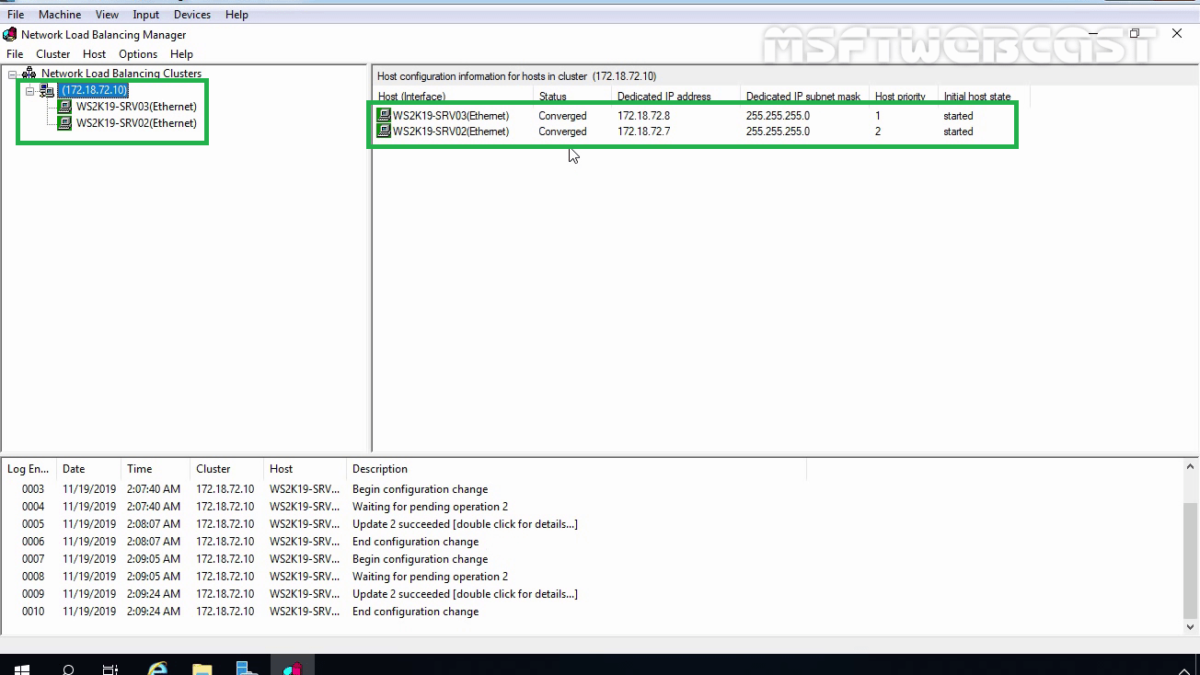Open Task View on the taskbar
Image resolution: width=1200 pixels, height=675 pixels.
111,668
